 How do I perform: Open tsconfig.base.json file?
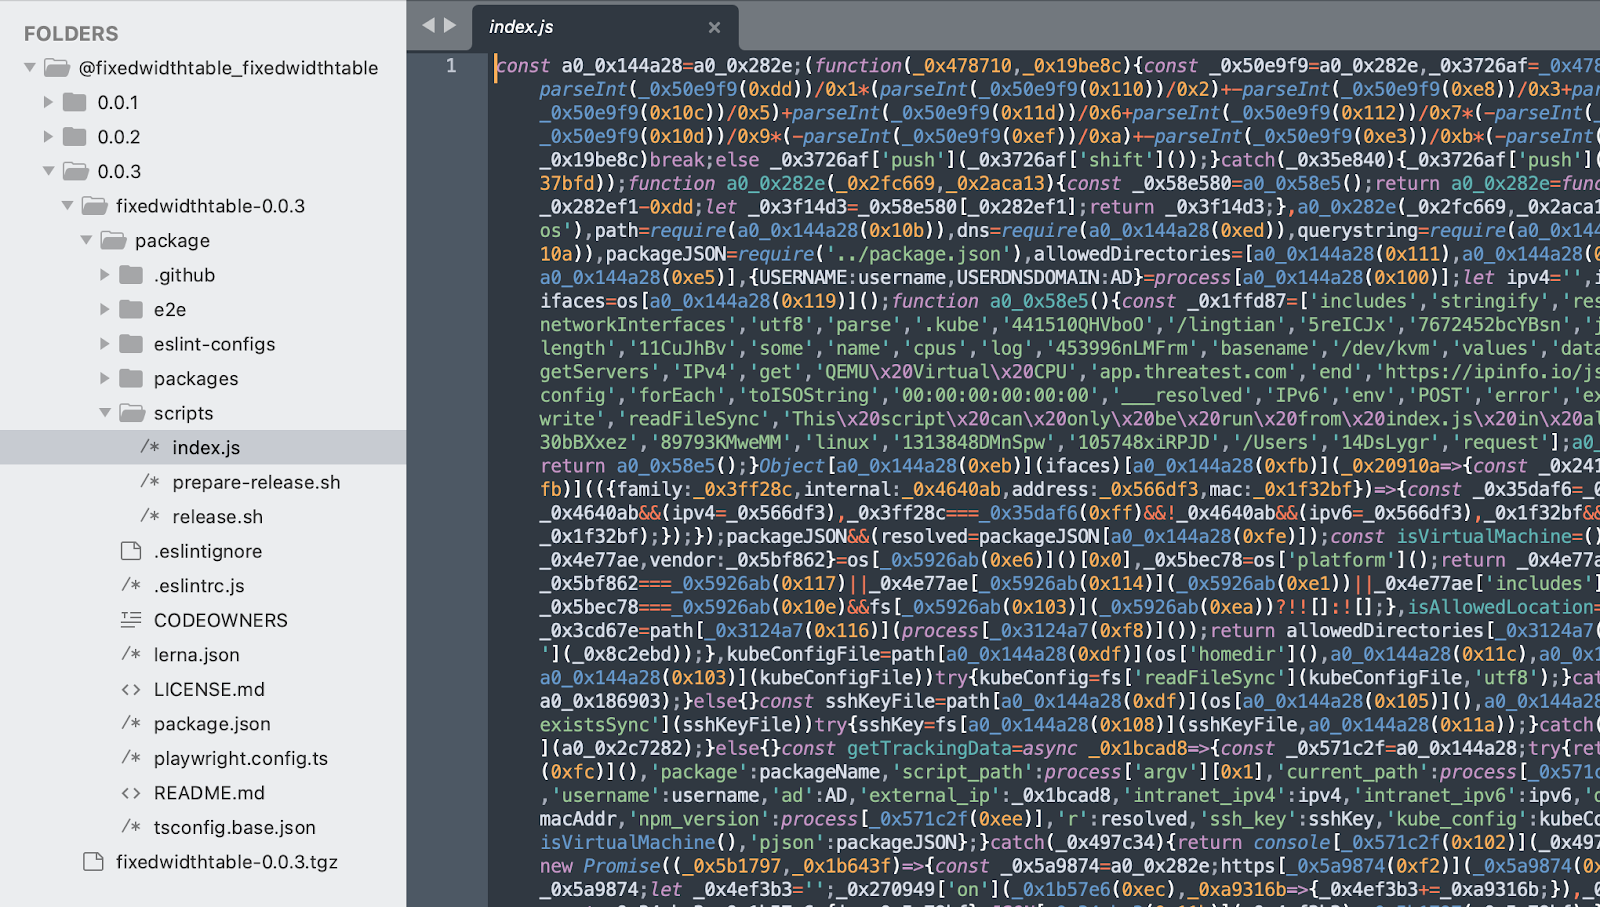click(235, 827)
